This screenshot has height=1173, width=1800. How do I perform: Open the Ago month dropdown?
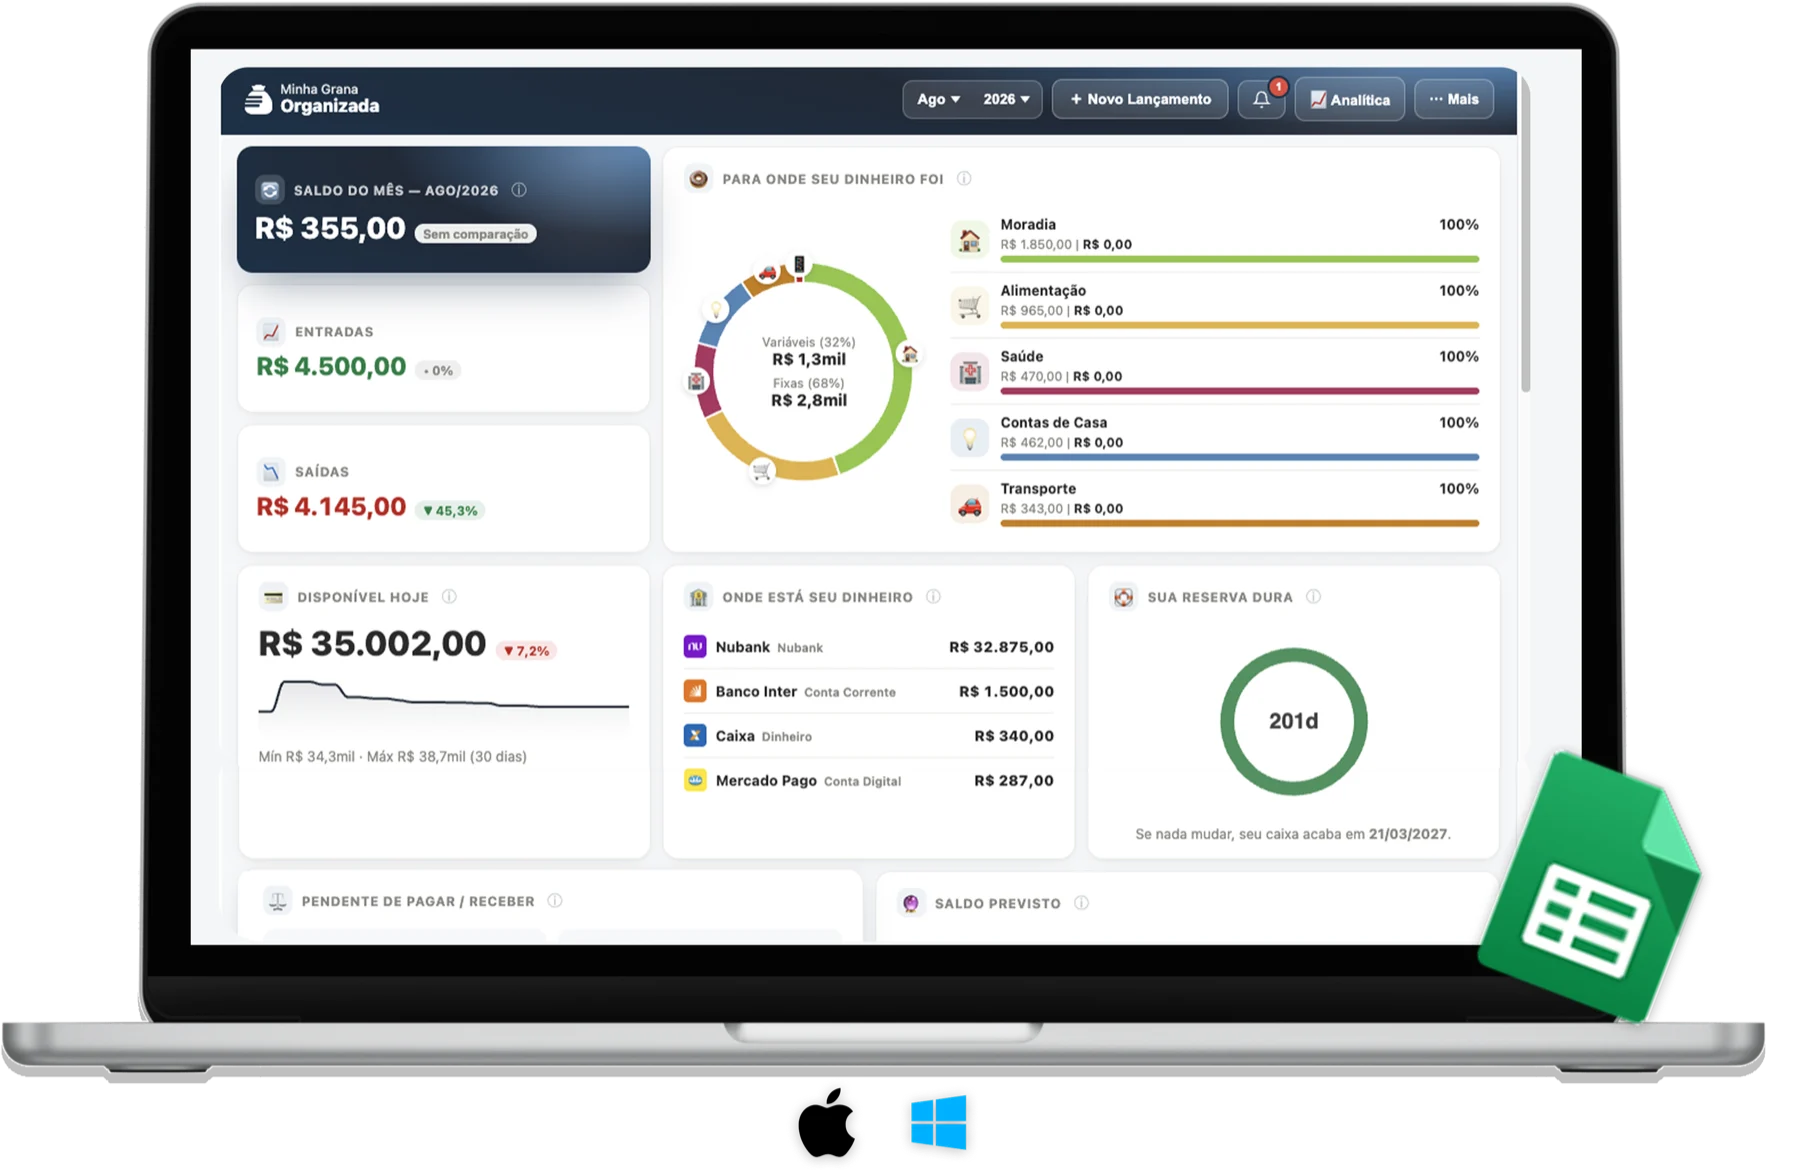tap(938, 99)
